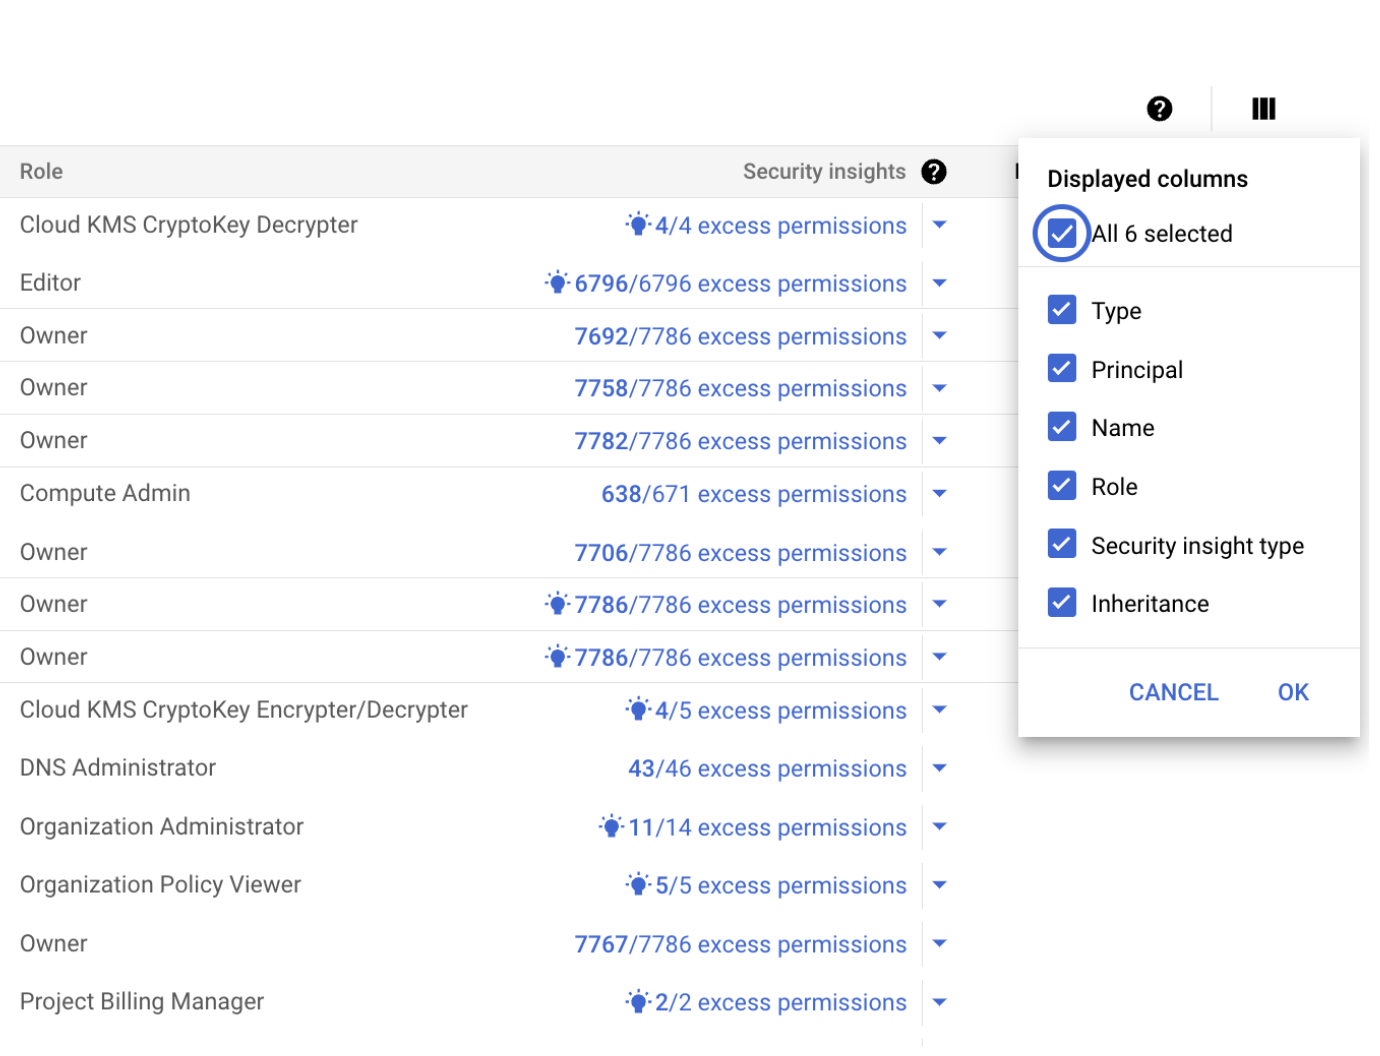The height and width of the screenshot is (1056, 1380).
Task: Click the lightbulb icon beside Editor's excess permissions
Action: tap(557, 283)
